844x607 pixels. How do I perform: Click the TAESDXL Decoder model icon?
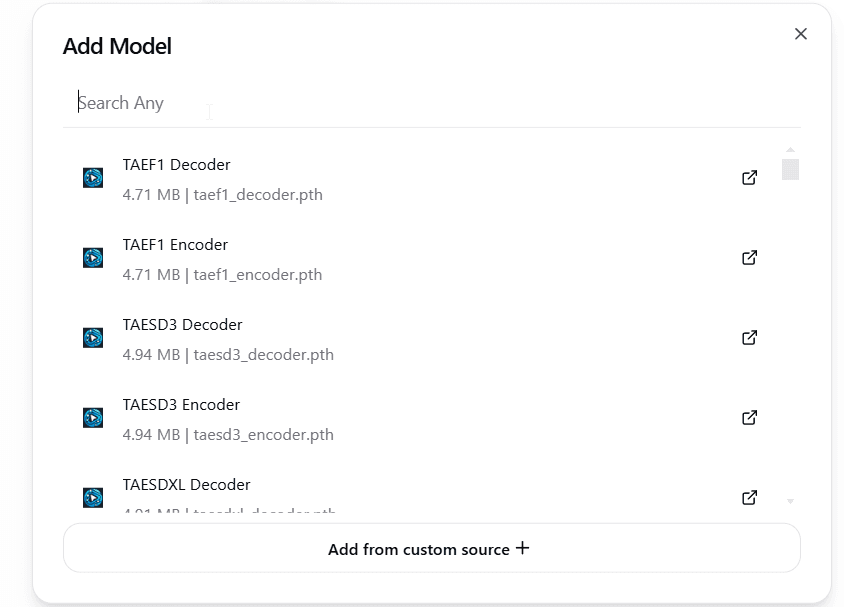93,497
